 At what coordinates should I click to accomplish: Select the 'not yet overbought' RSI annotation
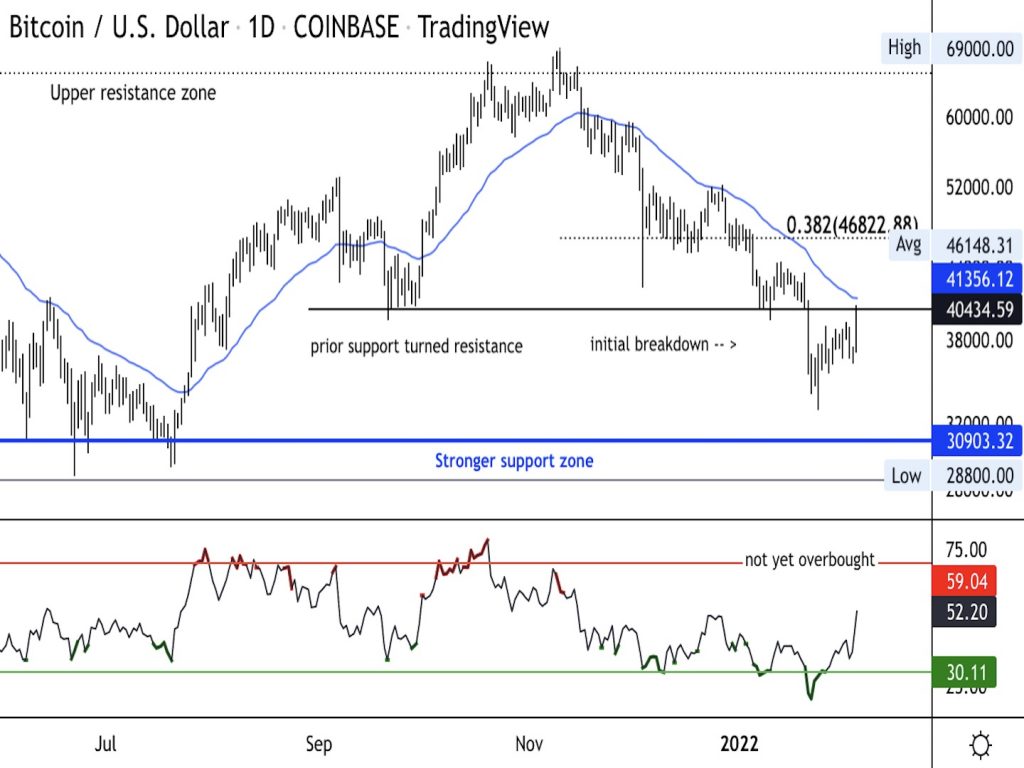809,560
